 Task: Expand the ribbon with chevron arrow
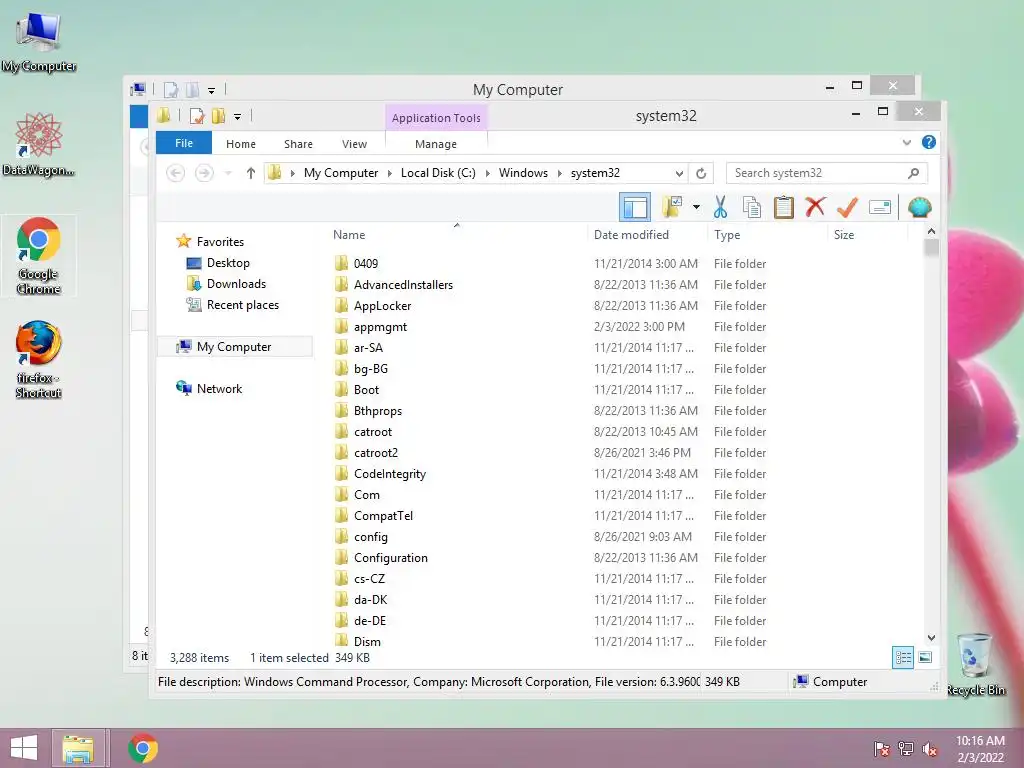tap(906, 142)
